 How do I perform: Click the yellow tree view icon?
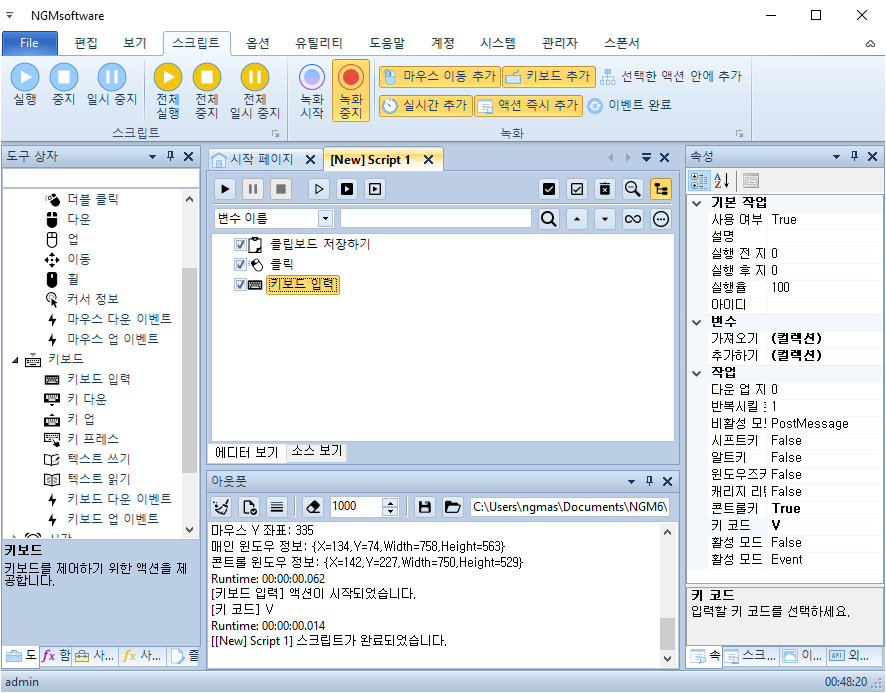pos(661,189)
